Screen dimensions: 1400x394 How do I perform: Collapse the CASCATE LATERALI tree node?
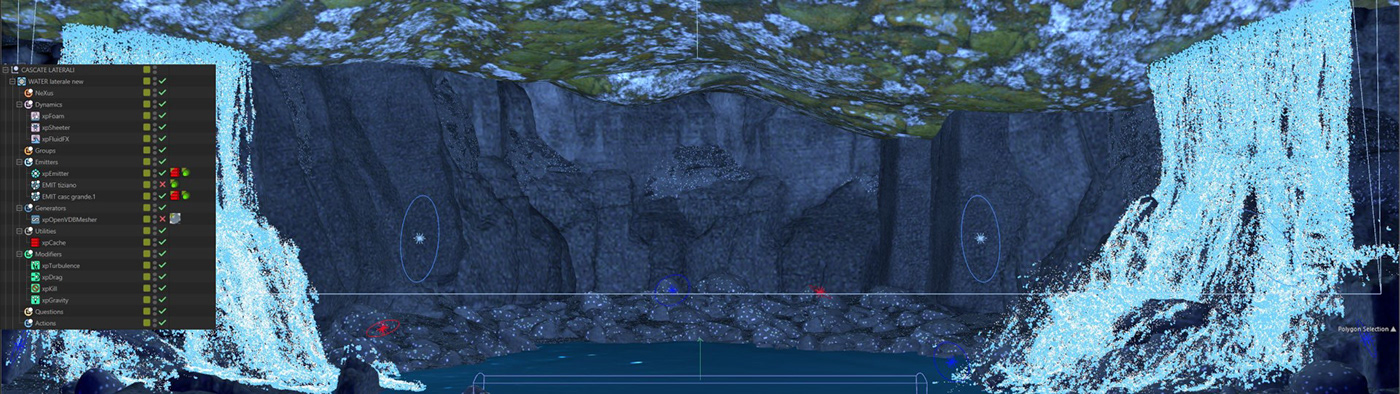[x=5, y=70]
